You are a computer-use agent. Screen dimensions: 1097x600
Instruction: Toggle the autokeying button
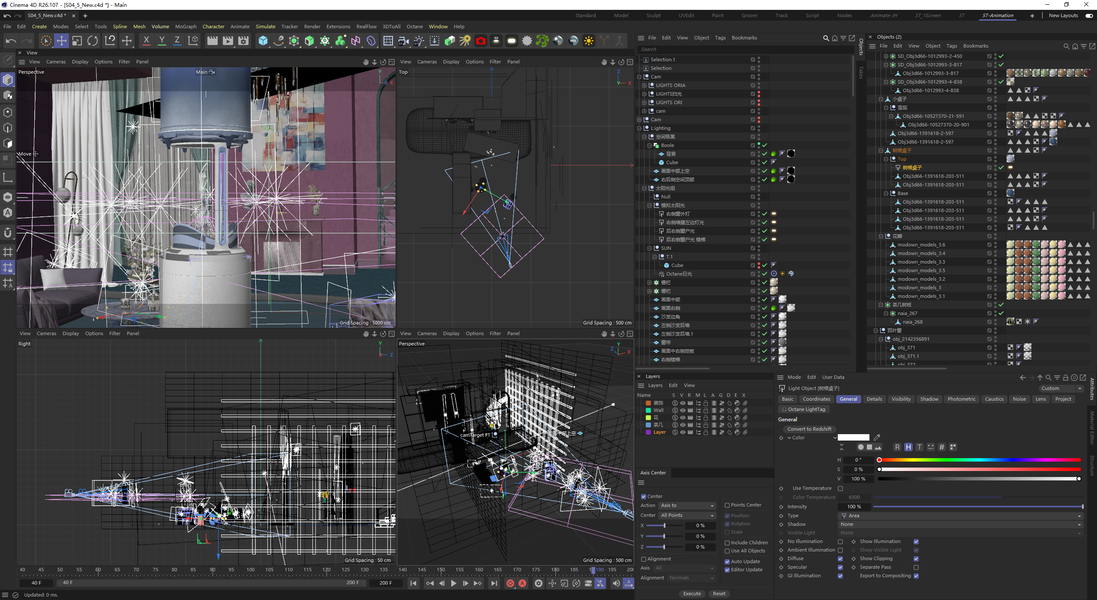[x=523, y=583]
